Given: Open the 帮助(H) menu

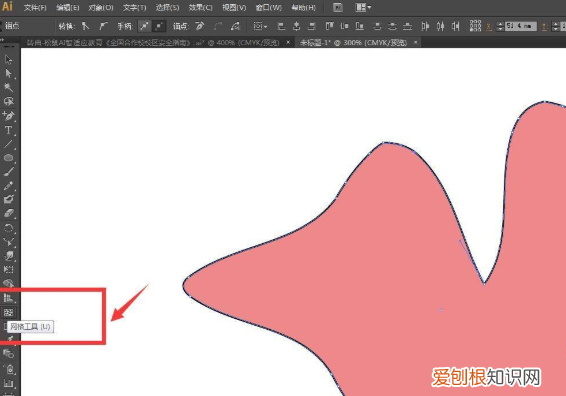Looking at the screenshot, I should coord(303,8).
